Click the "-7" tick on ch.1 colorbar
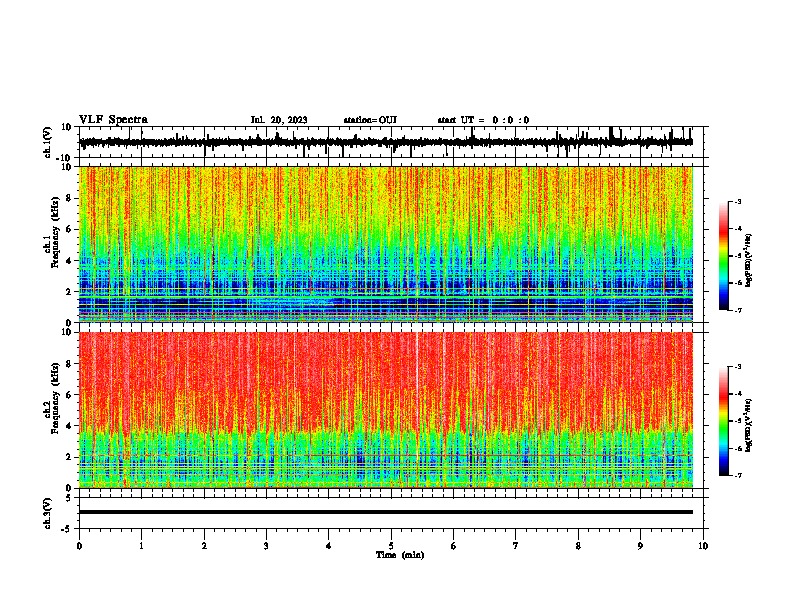Viewport: 792px width, 612px height. (x=737, y=310)
